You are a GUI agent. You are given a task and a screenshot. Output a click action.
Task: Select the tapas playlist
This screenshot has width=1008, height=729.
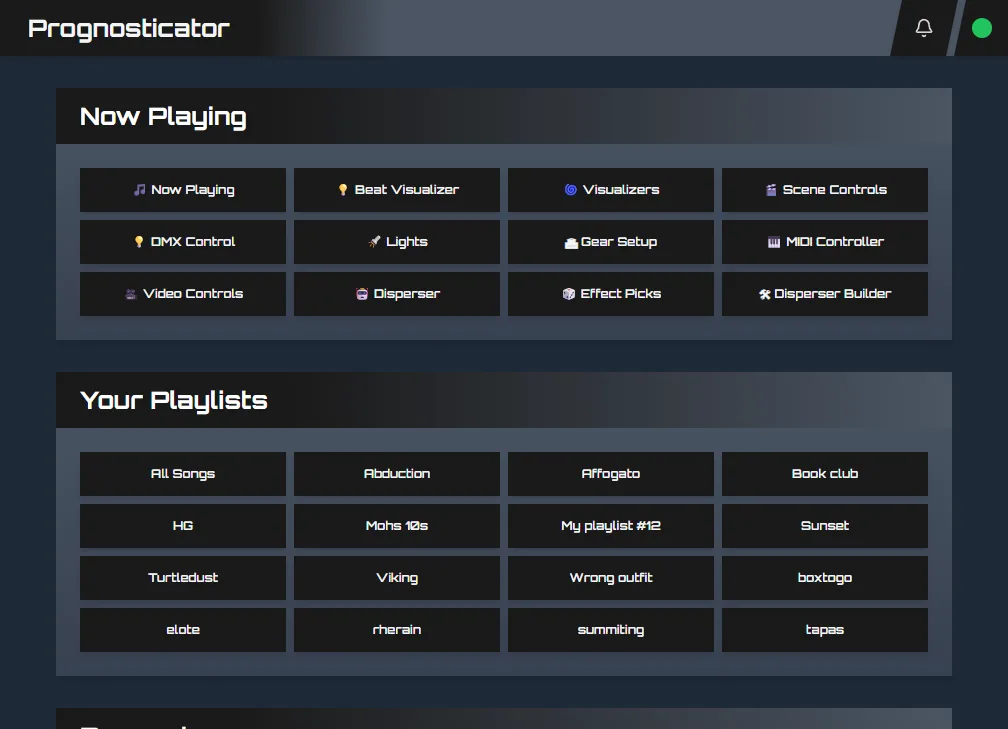825,630
